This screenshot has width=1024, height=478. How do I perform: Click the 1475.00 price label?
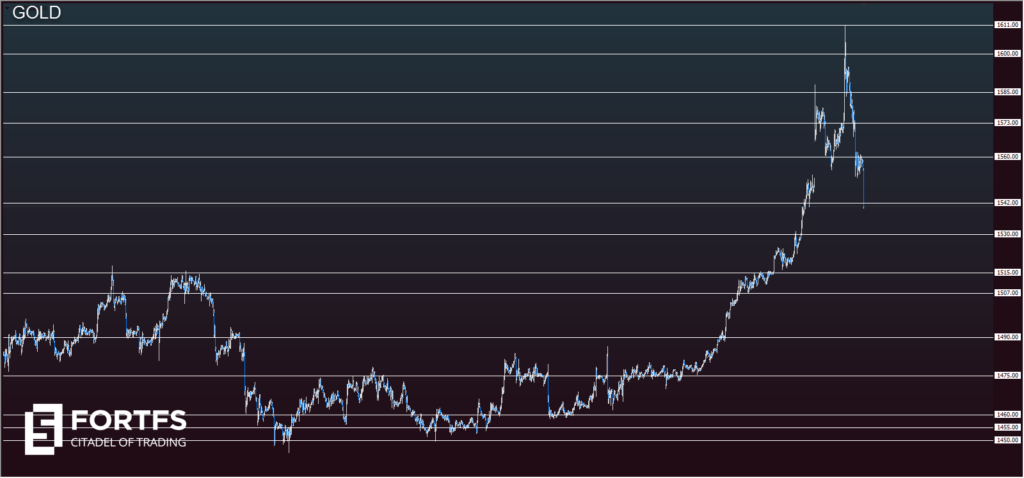click(1006, 376)
